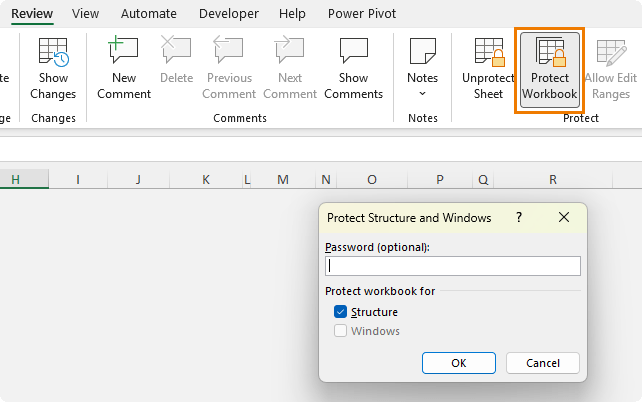Click the Protect Workbook button
The width and height of the screenshot is (642, 402).
point(549,70)
